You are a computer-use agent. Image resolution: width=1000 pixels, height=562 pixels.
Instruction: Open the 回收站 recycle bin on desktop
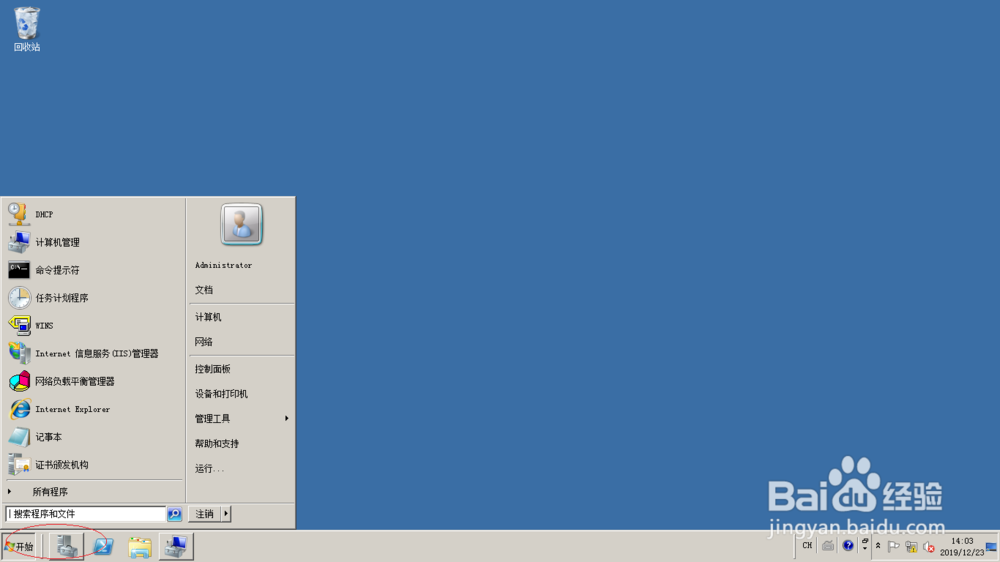click(x=27, y=29)
